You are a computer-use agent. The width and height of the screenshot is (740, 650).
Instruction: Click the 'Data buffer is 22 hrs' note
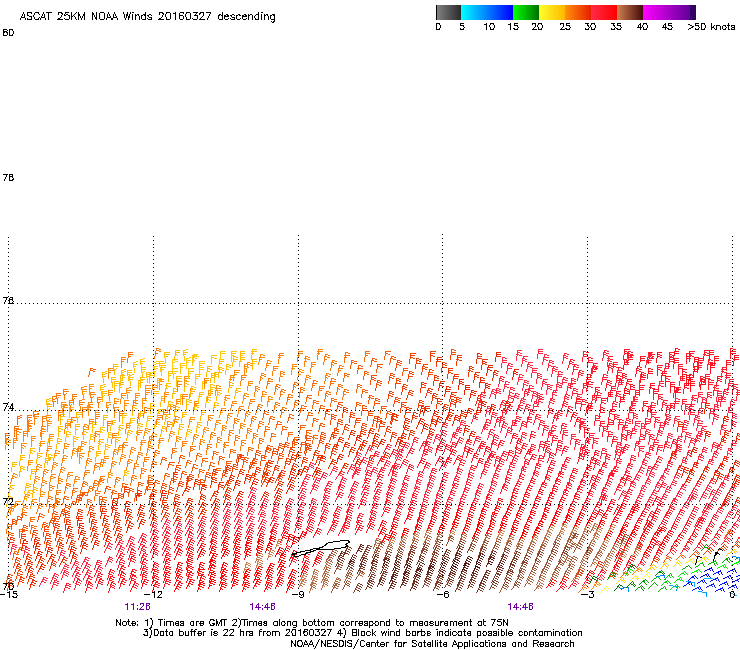(x=362, y=633)
